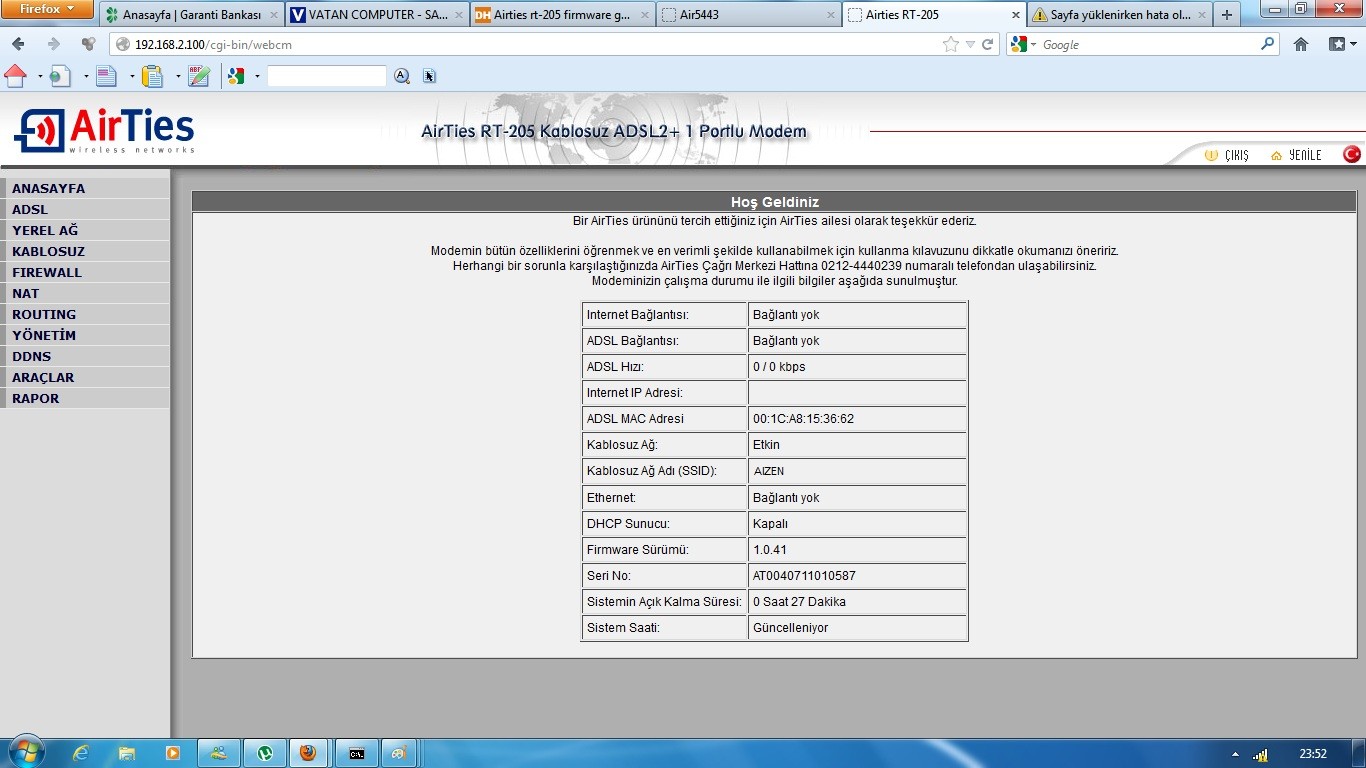The image size is (1366, 768).
Task: Open the ADSL menu item
Action: [85, 209]
